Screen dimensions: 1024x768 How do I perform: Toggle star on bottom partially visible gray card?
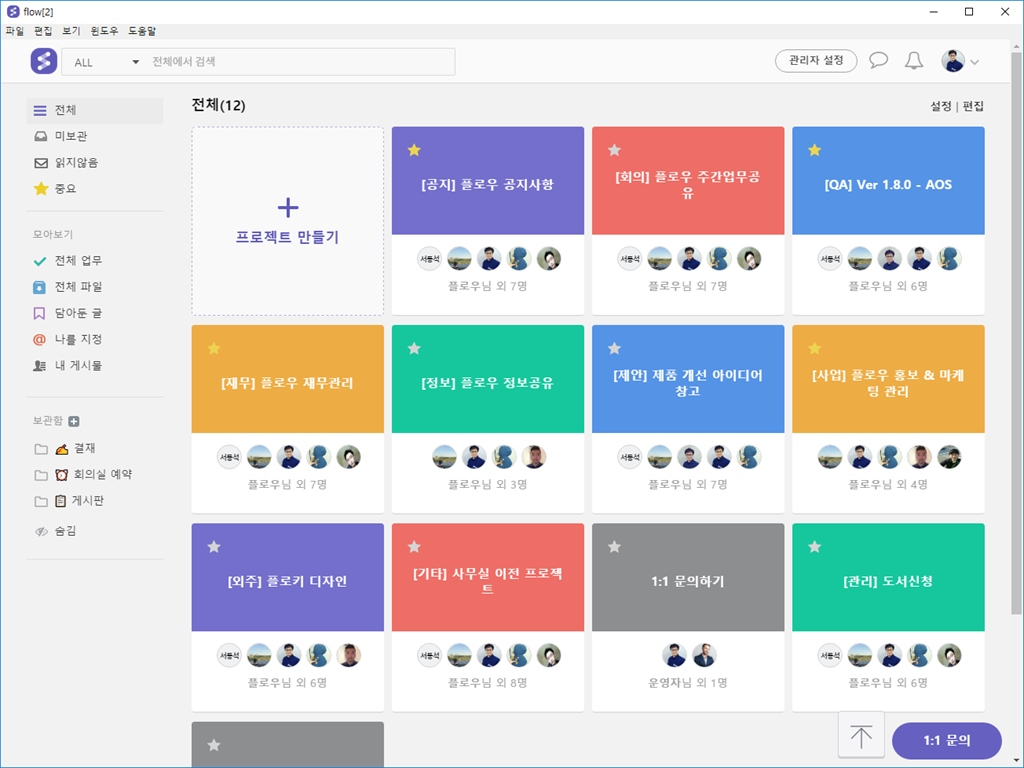pos(214,745)
